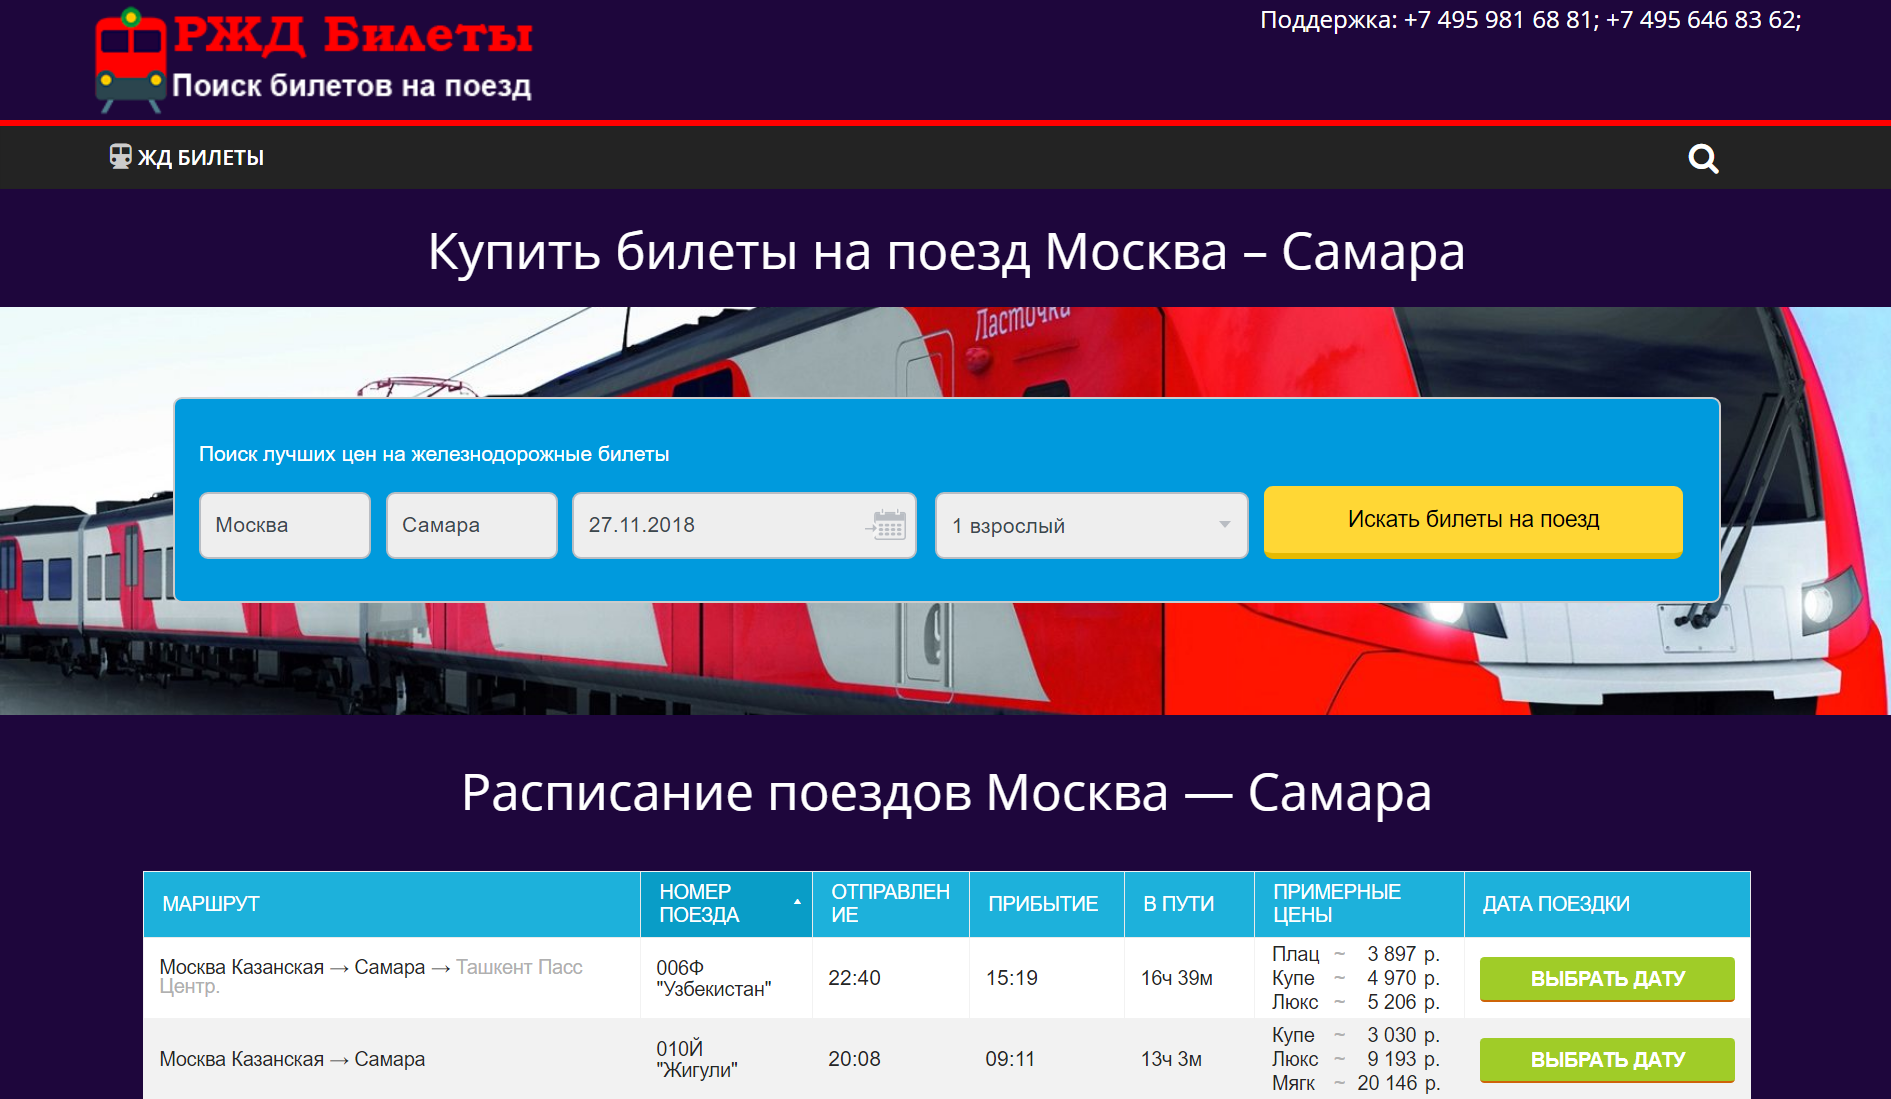Click Люкс price 5 206 р.
The height and width of the screenshot is (1099, 1891).
click(1355, 1002)
